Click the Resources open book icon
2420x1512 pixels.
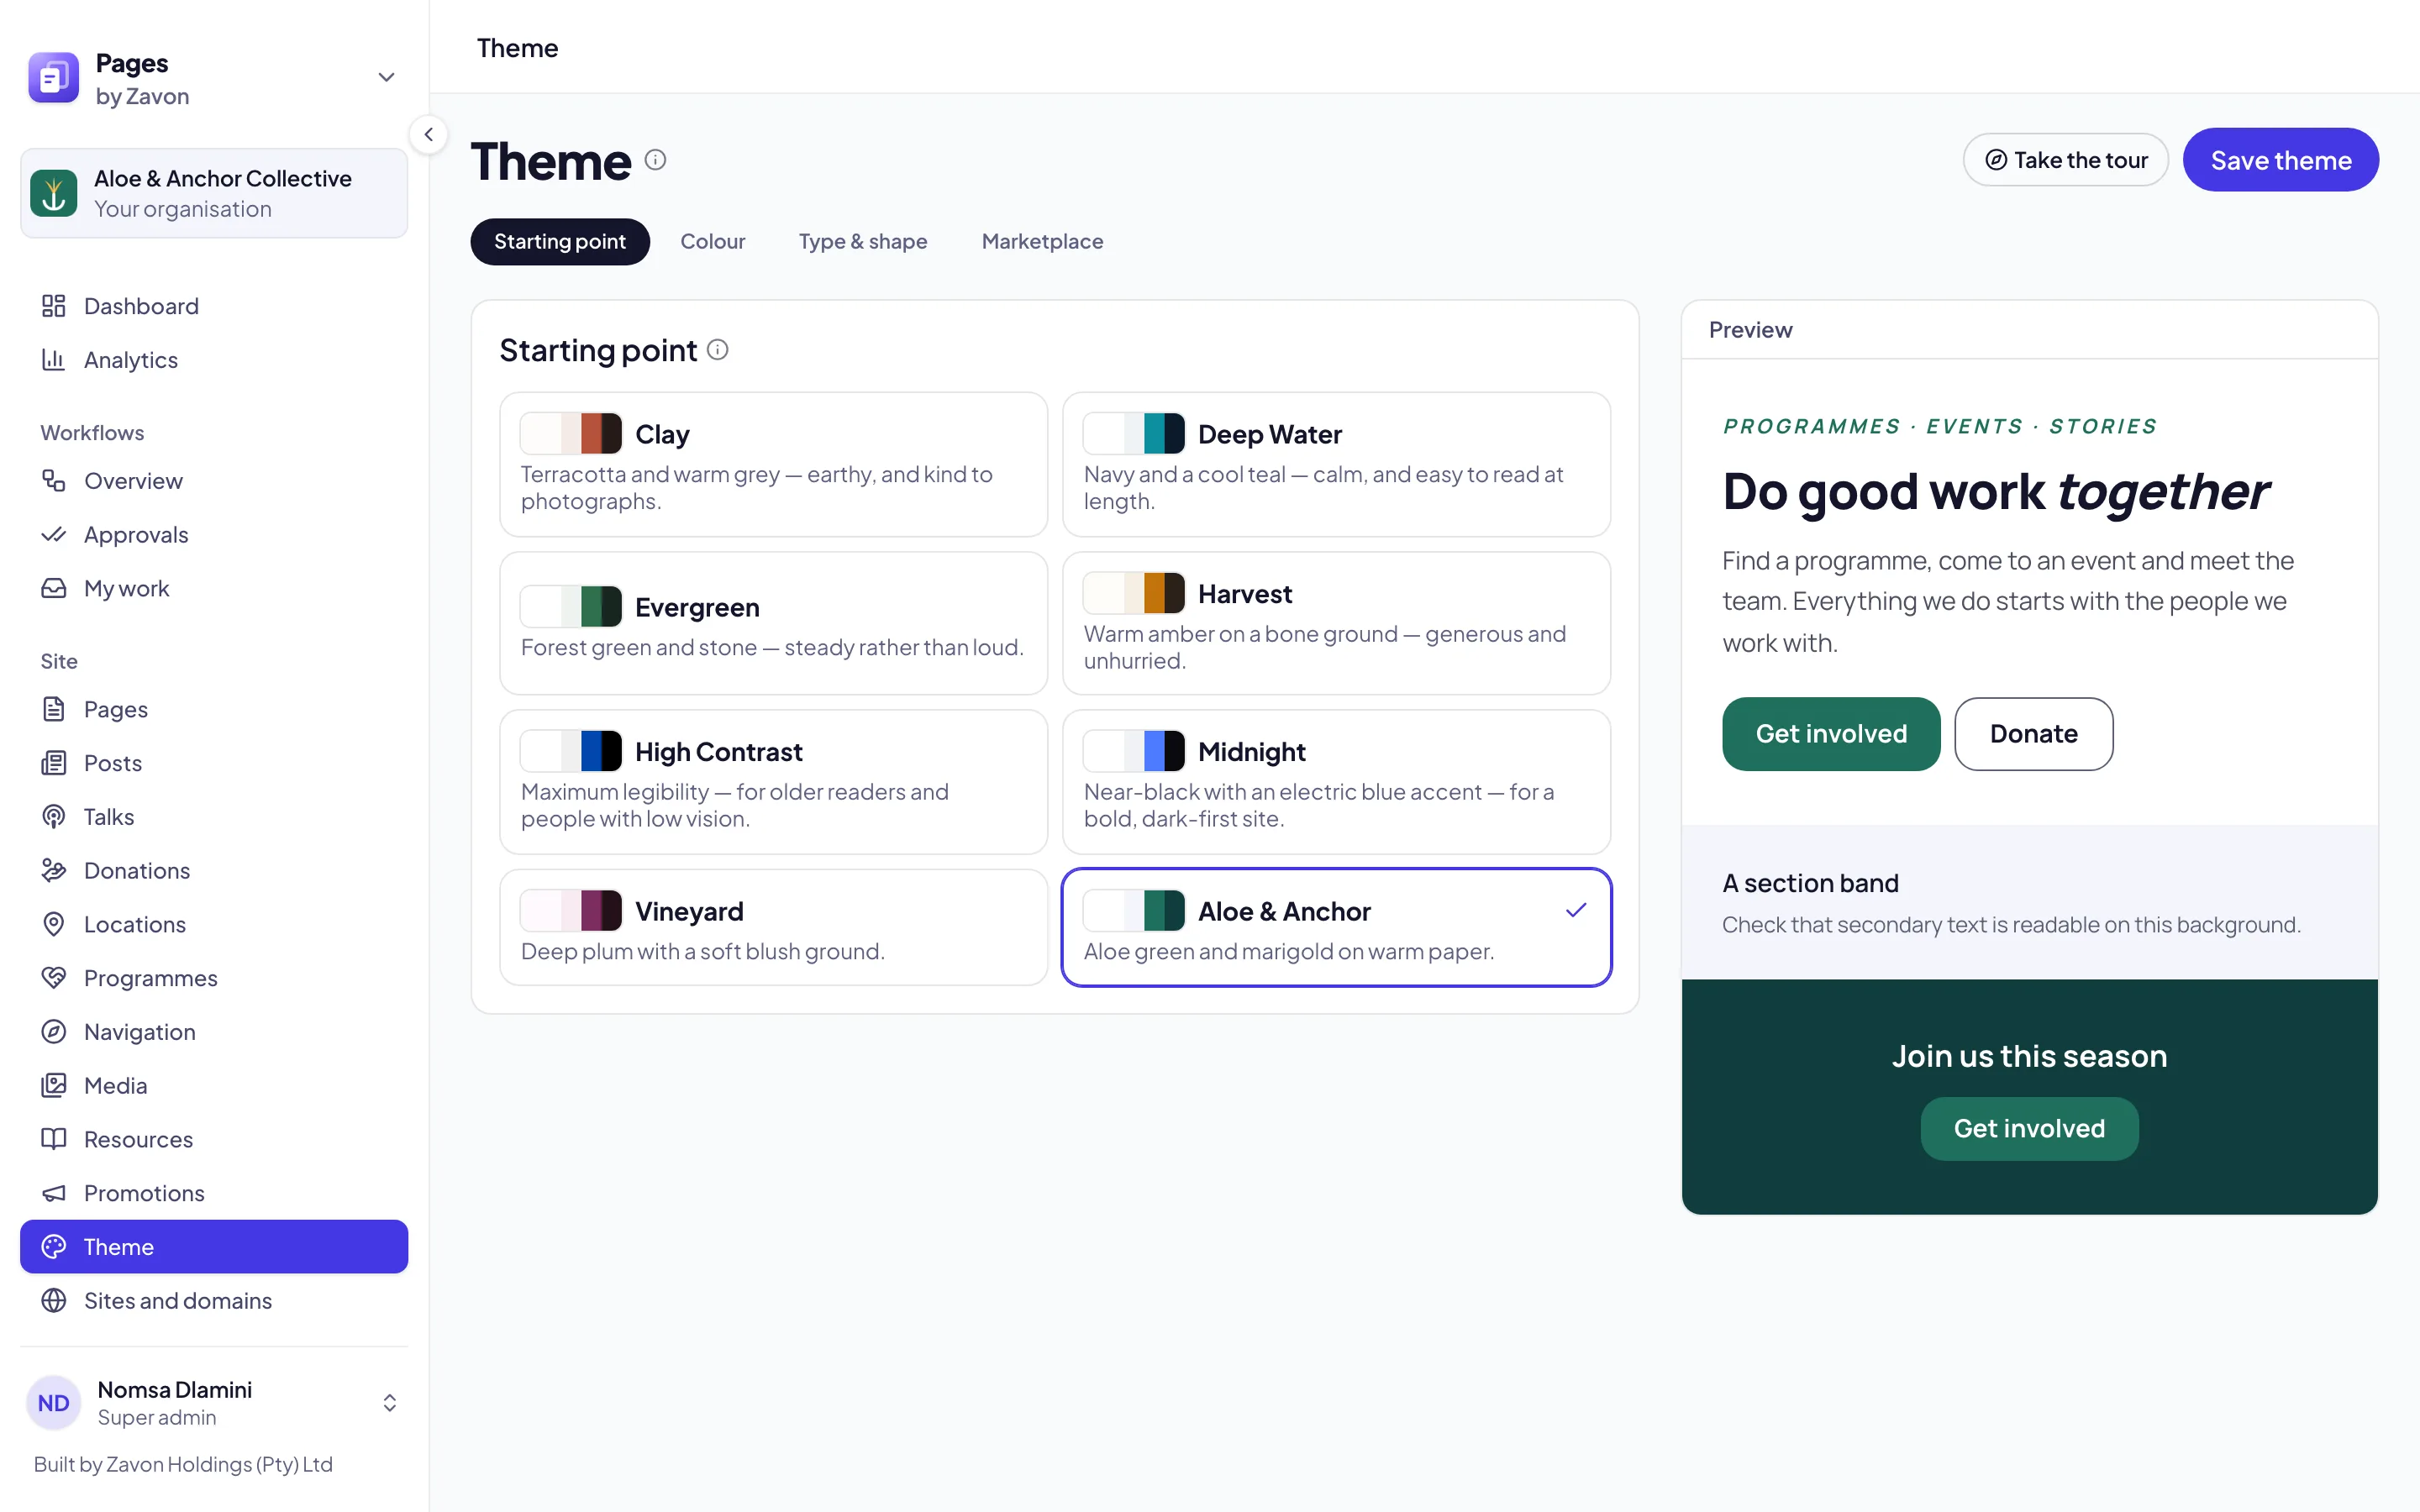(x=54, y=1140)
